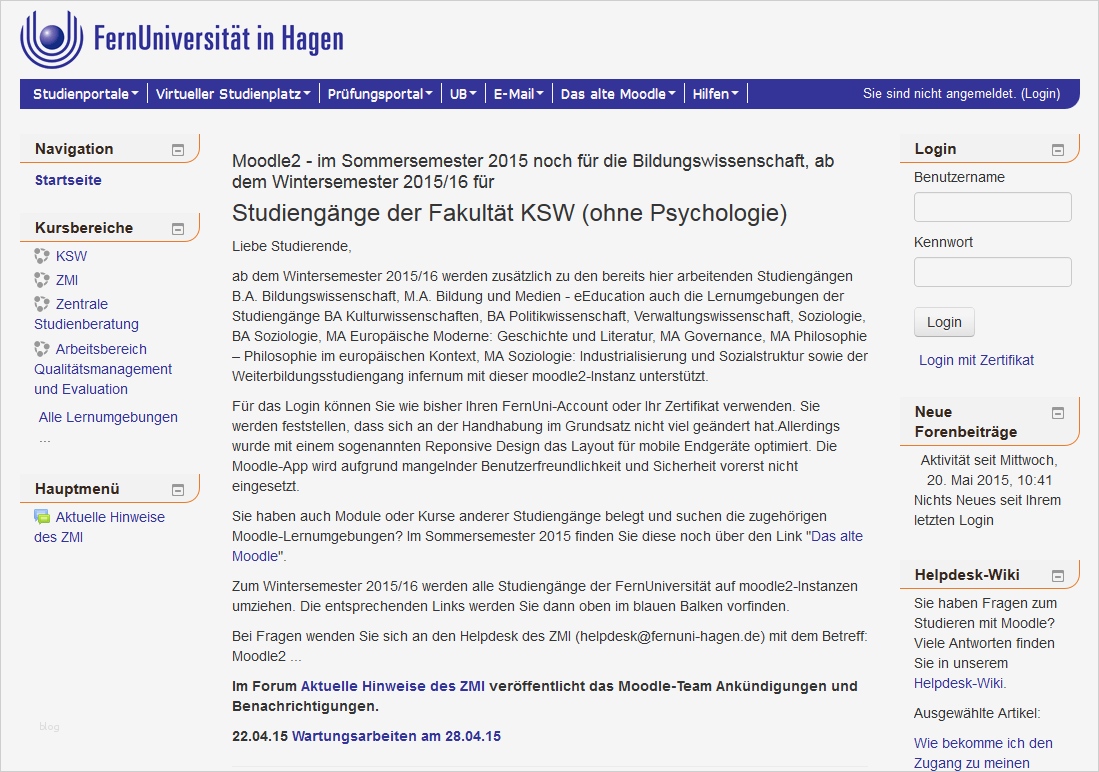Open the Studienportale dropdown menu

point(86,94)
